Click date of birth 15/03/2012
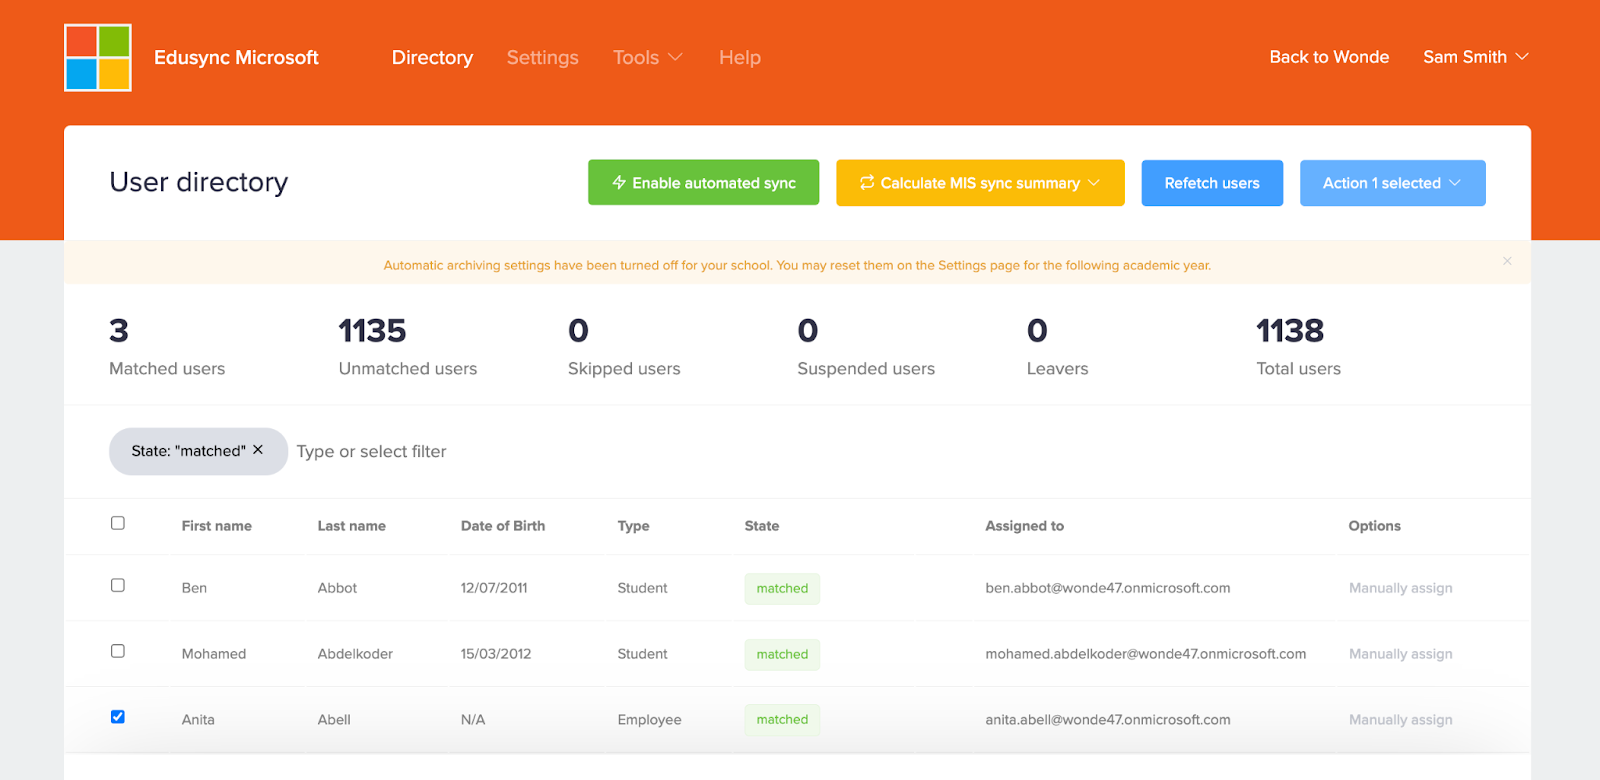Screen dimensions: 1600x780 click(496, 654)
